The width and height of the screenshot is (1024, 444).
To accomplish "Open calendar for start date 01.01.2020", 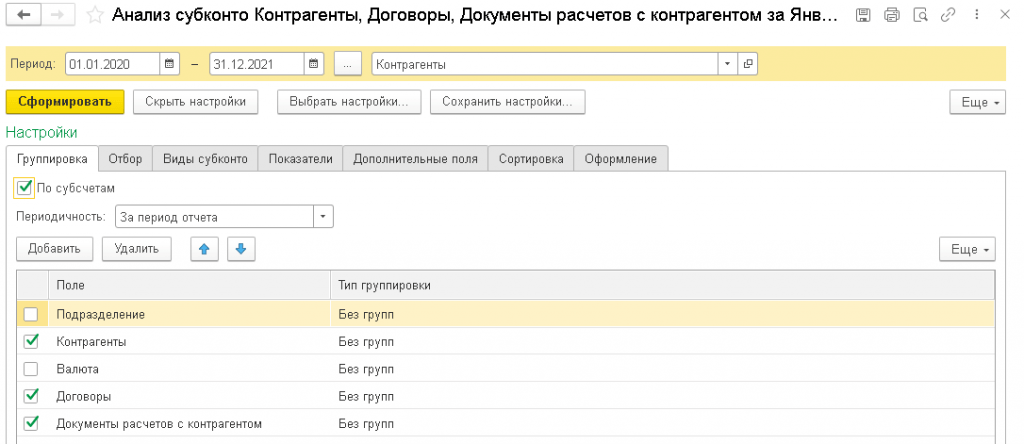I will (170, 64).
